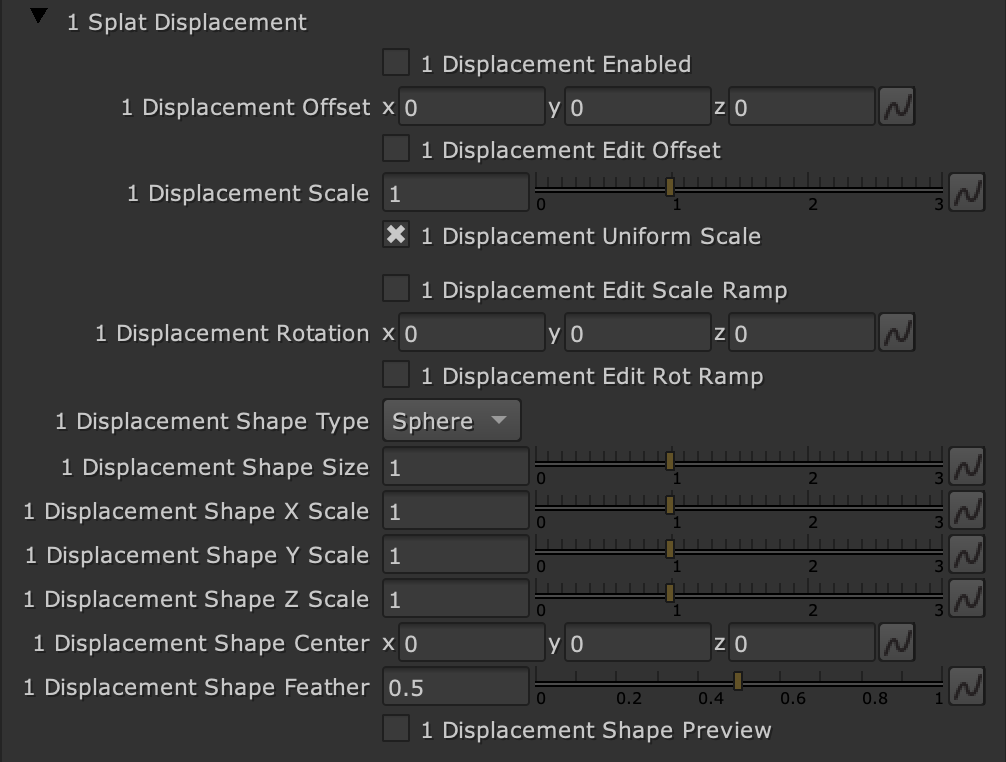Click the 1 Displacement Offset label
Image resolution: width=1006 pixels, height=762 pixels.
pos(246,107)
